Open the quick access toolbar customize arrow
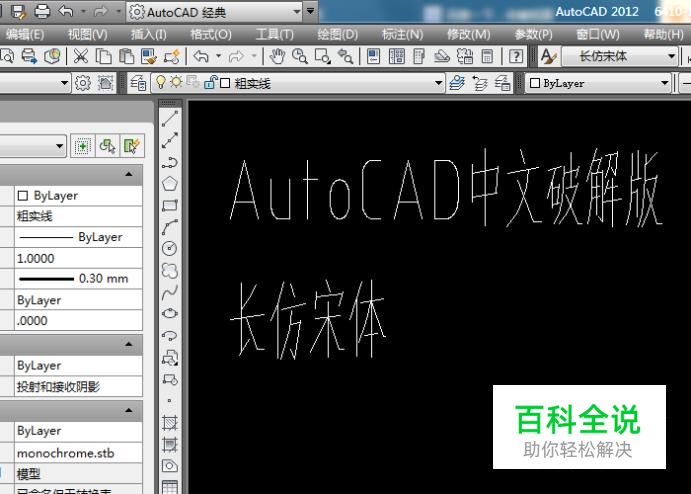This screenshot has height=494, width=691. point(311,11)
